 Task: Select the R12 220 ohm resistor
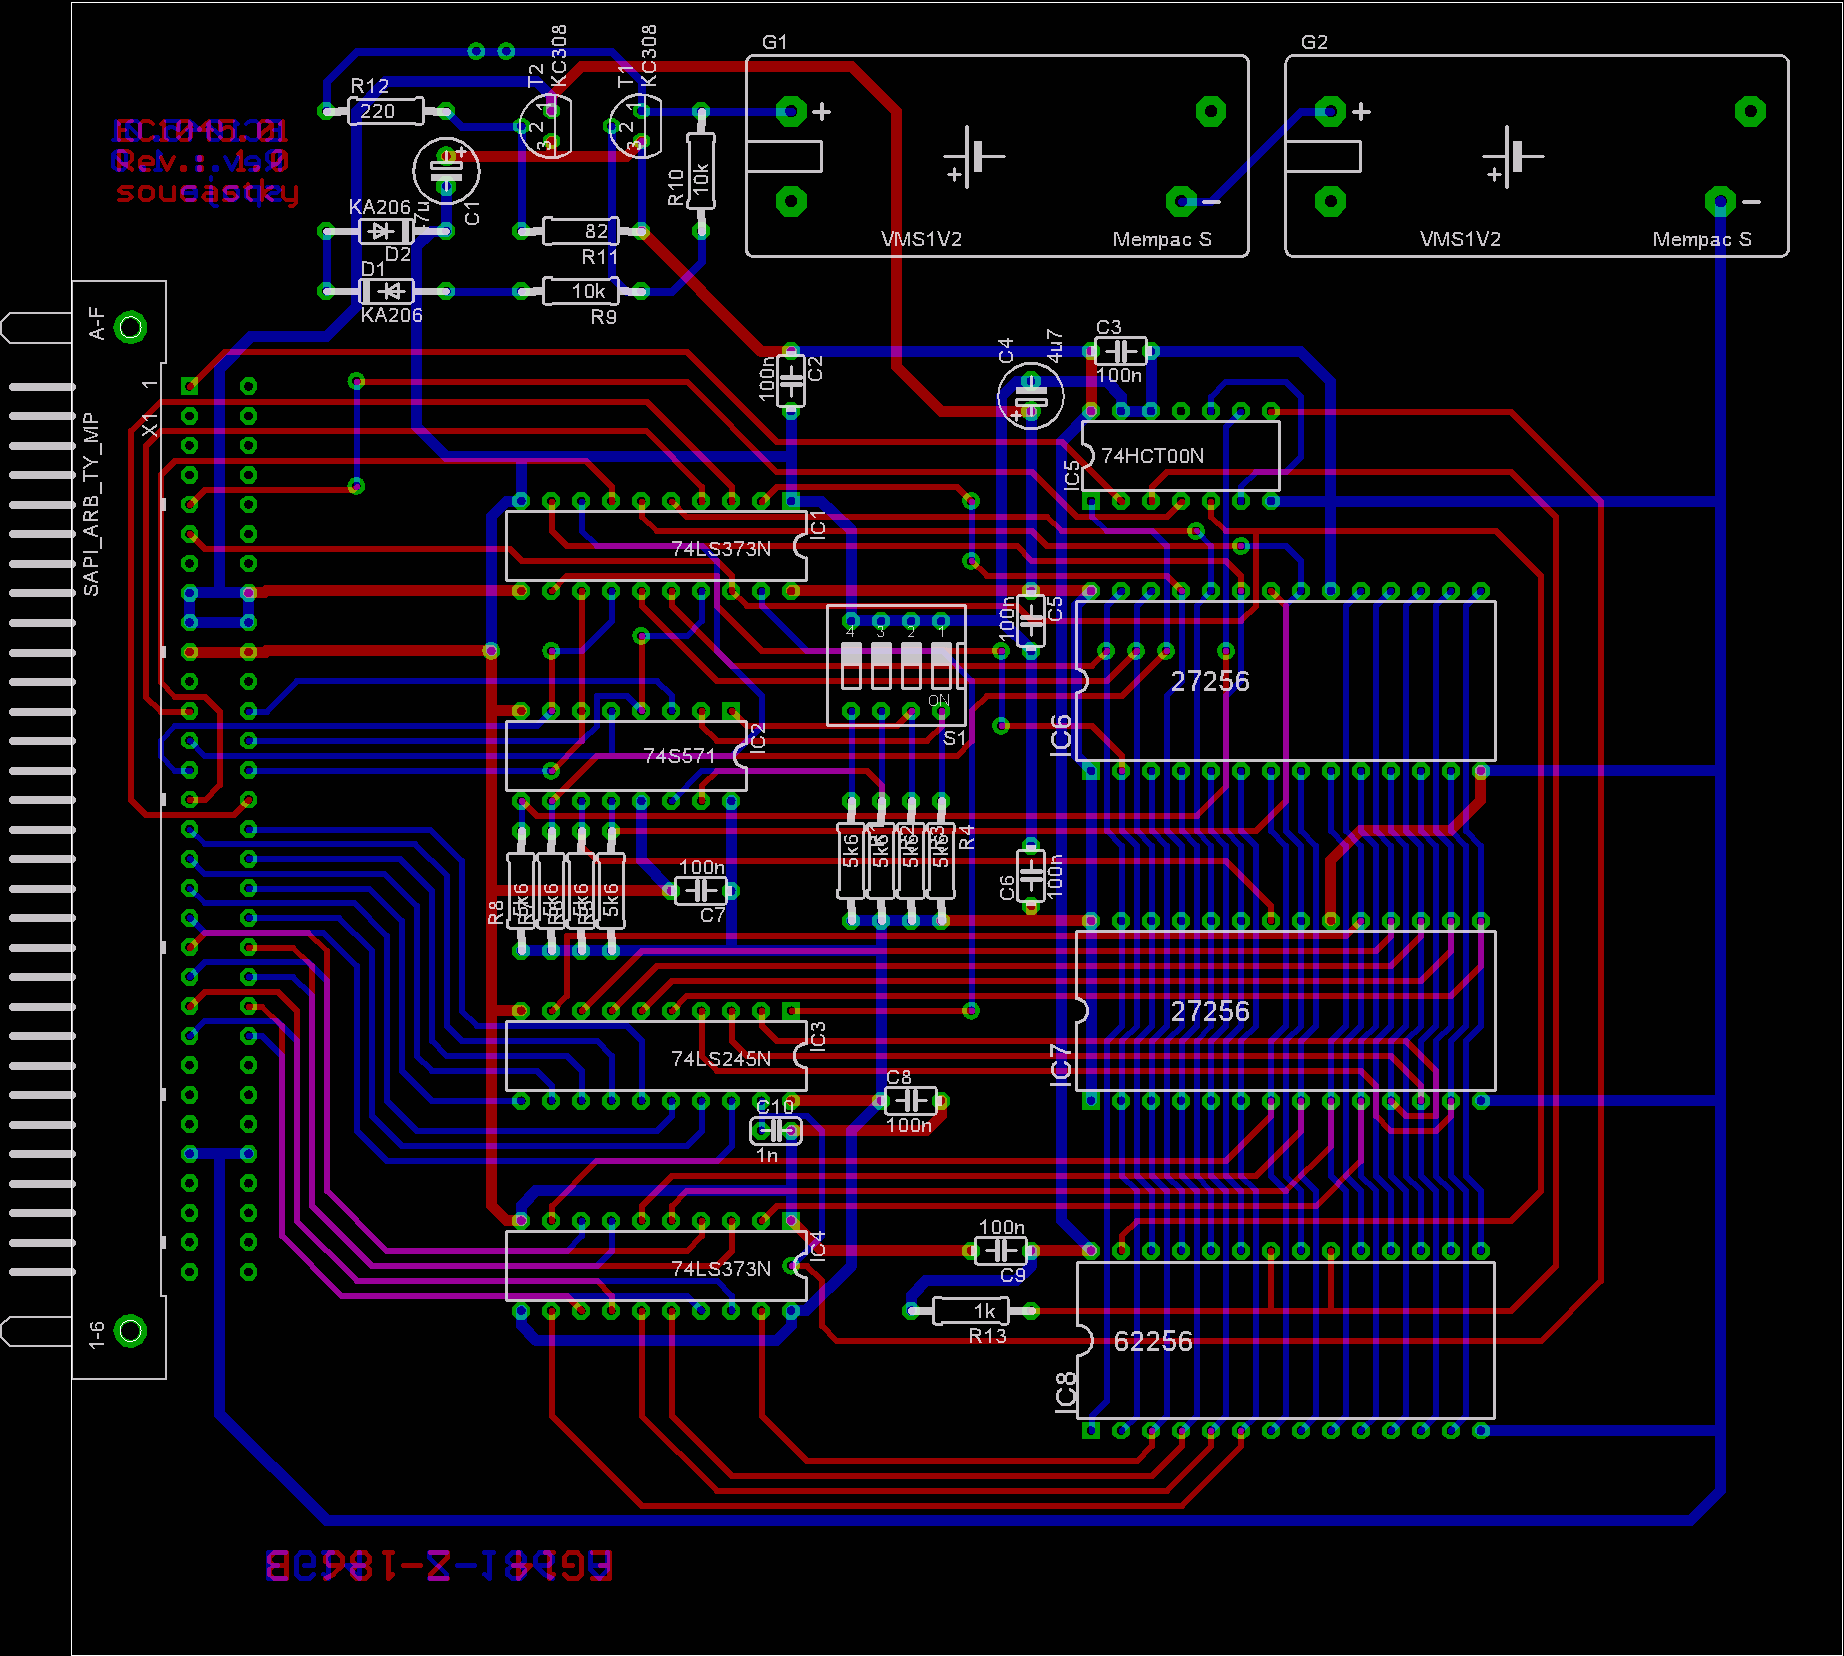point(385,111)
